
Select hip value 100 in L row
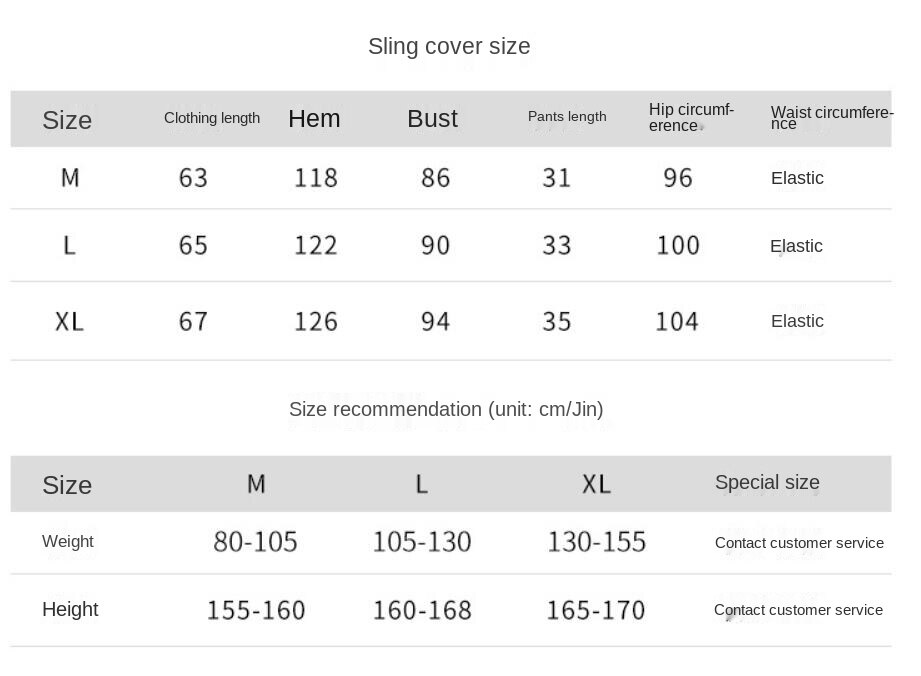click(677, 245)
